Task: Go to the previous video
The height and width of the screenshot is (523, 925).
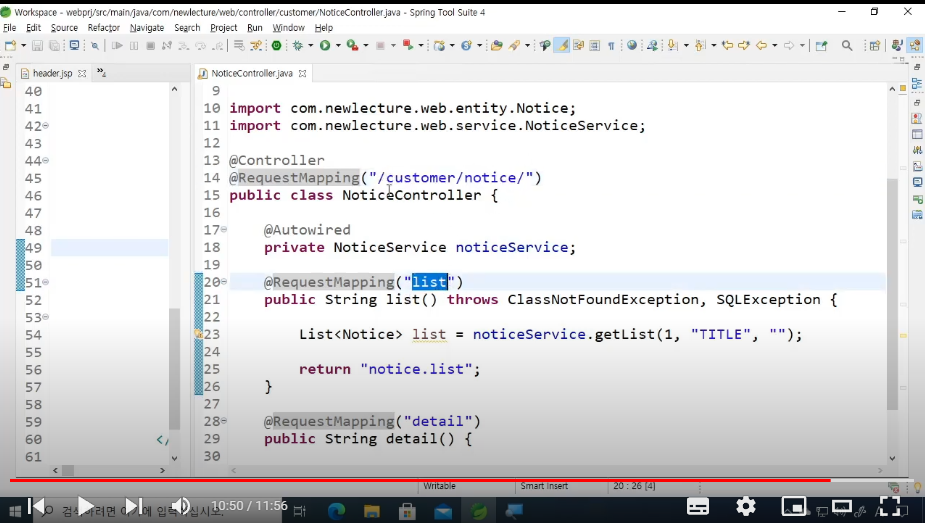Action: [36, 506]
